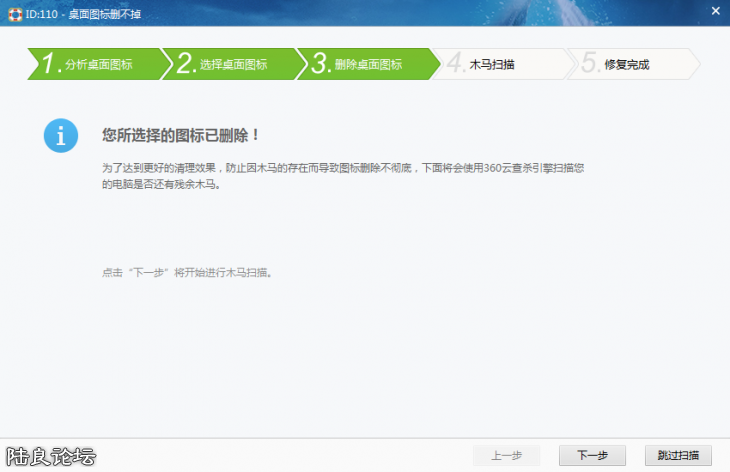Screen dimensions: 730x472
Task: Click the title text ID:110 - 桌面图标删不掉
Action: [x=83, y=14]
